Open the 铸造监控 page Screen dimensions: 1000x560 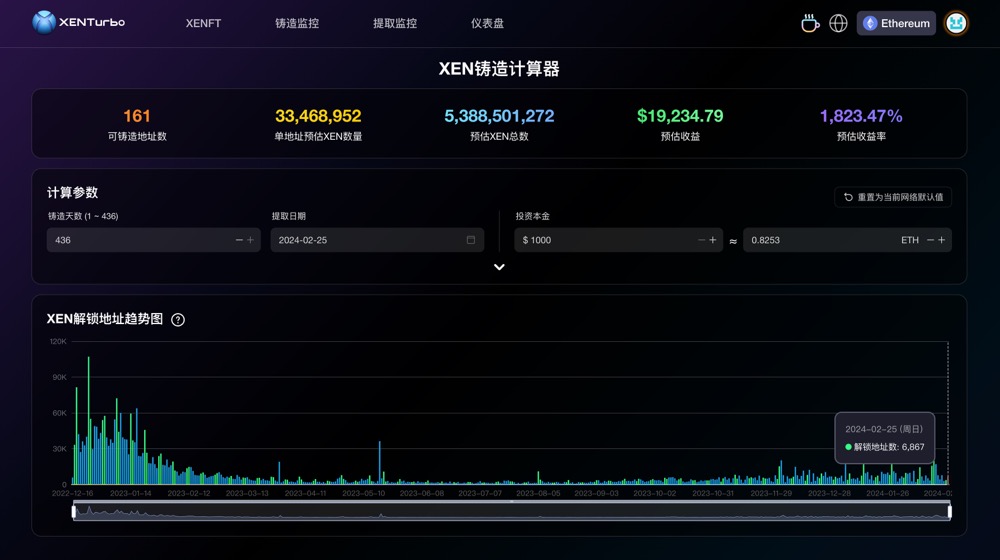[x=297, y=23]
